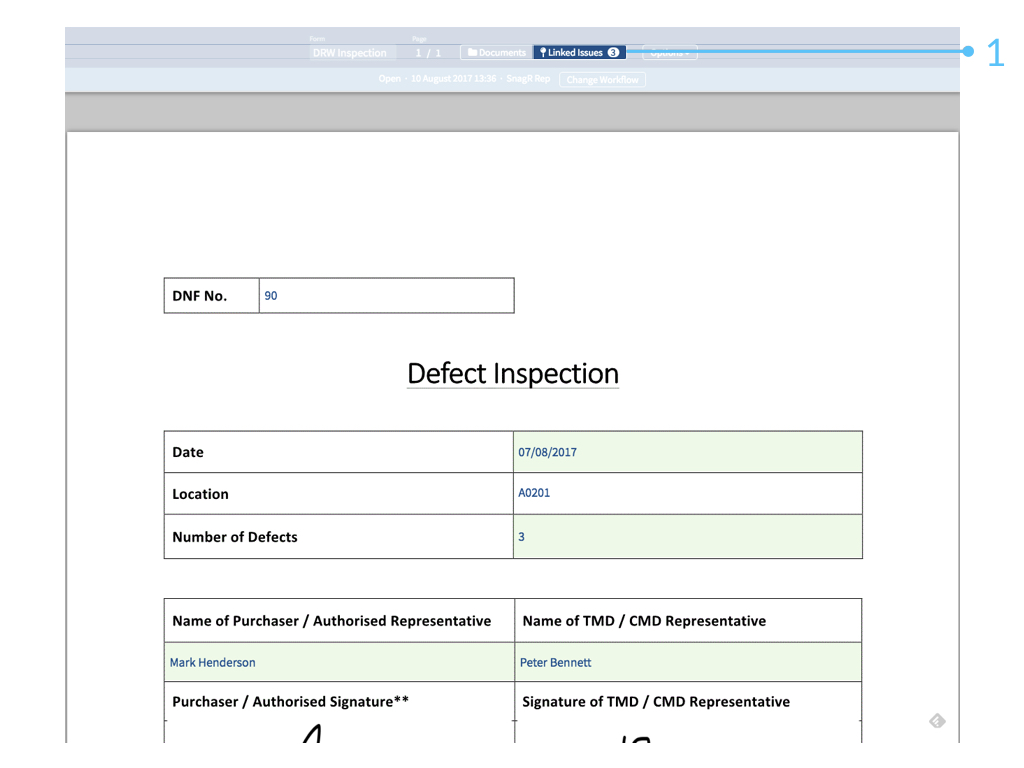Click the Peter Bennett name field
Image resolution: width=1024 pixels, height=768 pixels.
pos(688,662)
